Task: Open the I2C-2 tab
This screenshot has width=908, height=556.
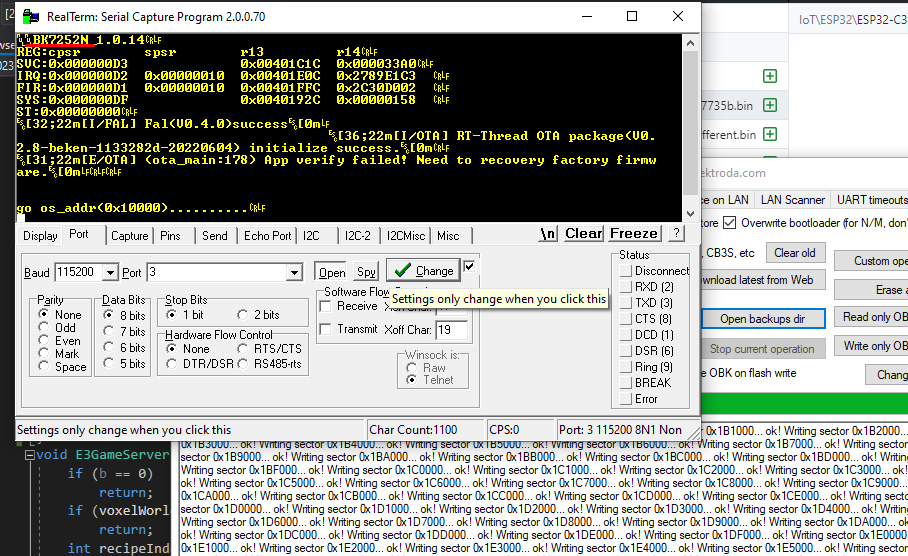Action: [x=357, y=236]
